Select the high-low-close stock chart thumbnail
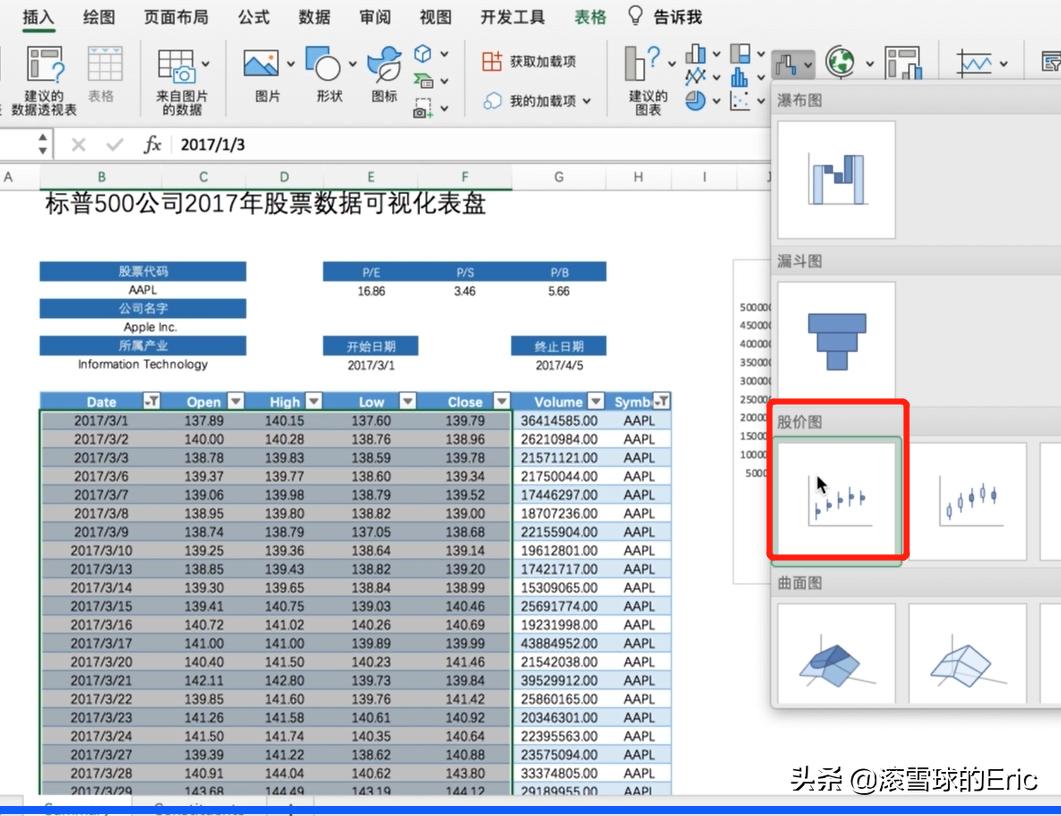The image size is (1061, 816). tap(837, 500)
